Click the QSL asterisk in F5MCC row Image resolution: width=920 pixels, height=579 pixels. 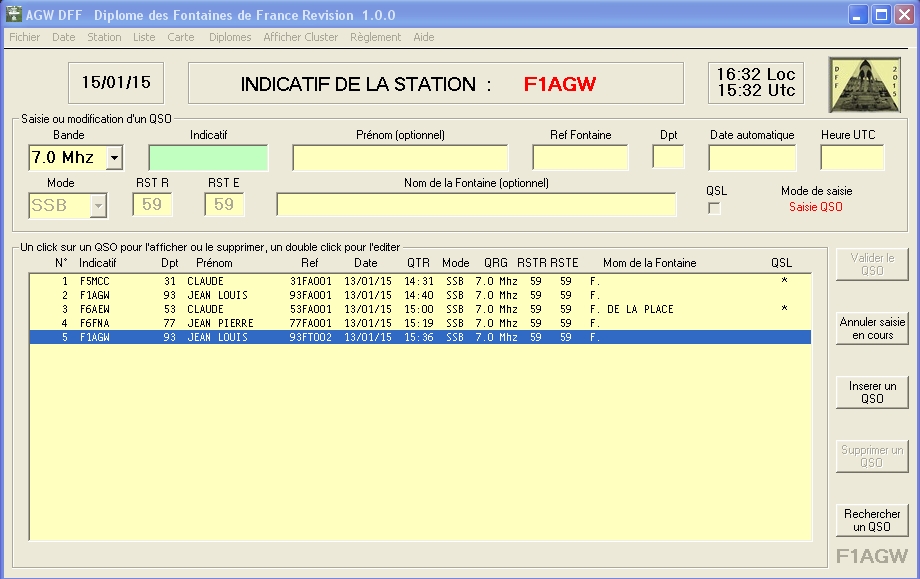coord(784,280)
